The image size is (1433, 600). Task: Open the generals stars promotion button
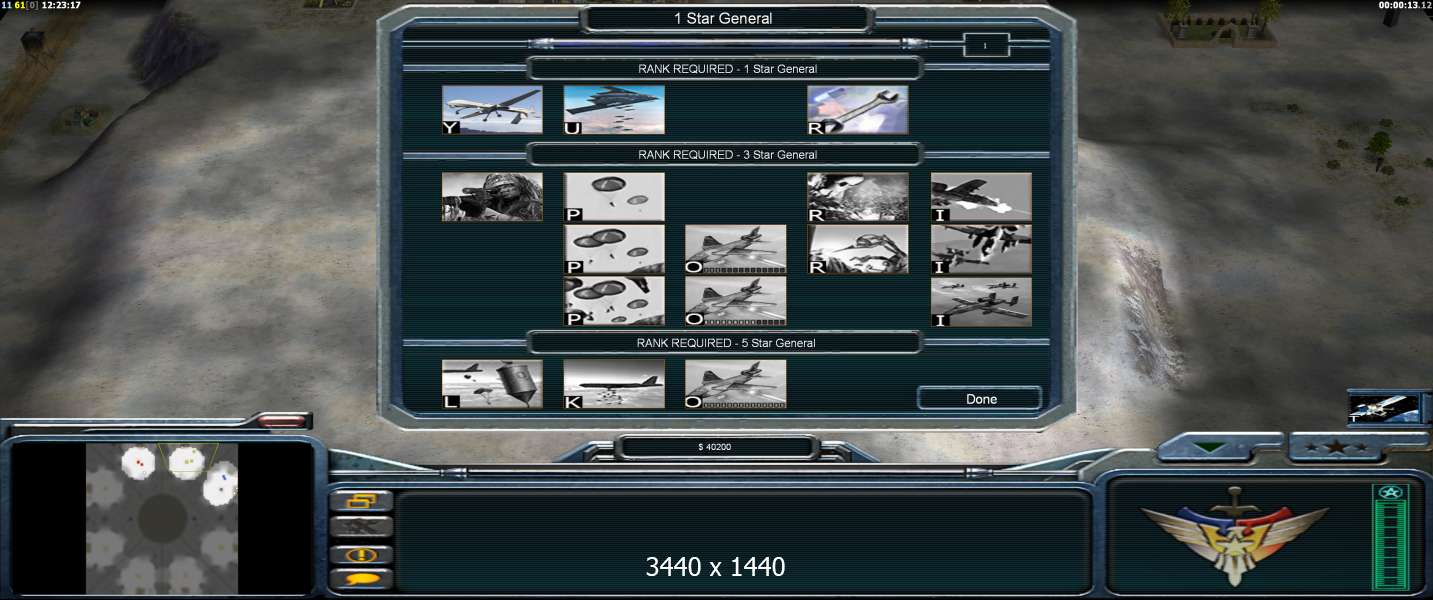pyautogui.click(x=1335, y=448)
